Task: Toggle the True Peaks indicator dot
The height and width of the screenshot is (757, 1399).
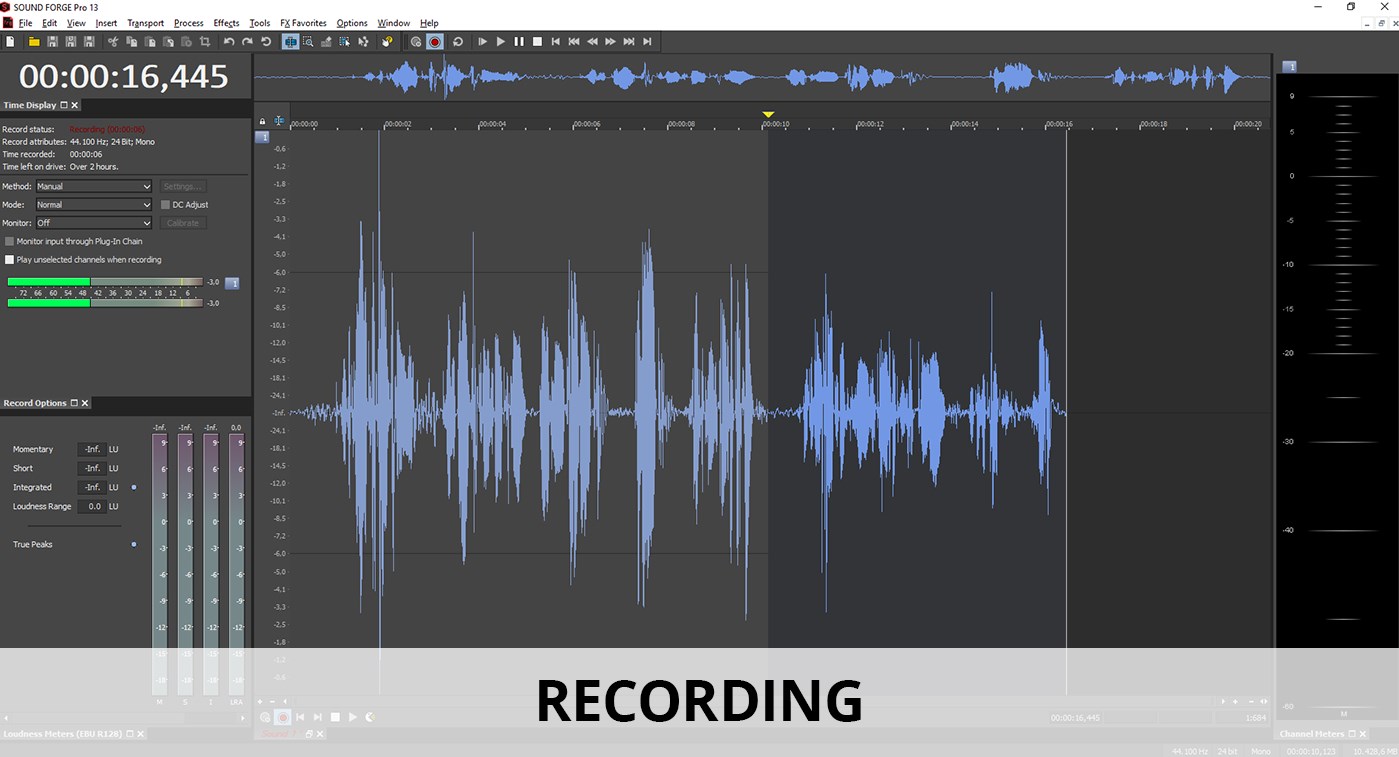Action: [x=134, y=544]
